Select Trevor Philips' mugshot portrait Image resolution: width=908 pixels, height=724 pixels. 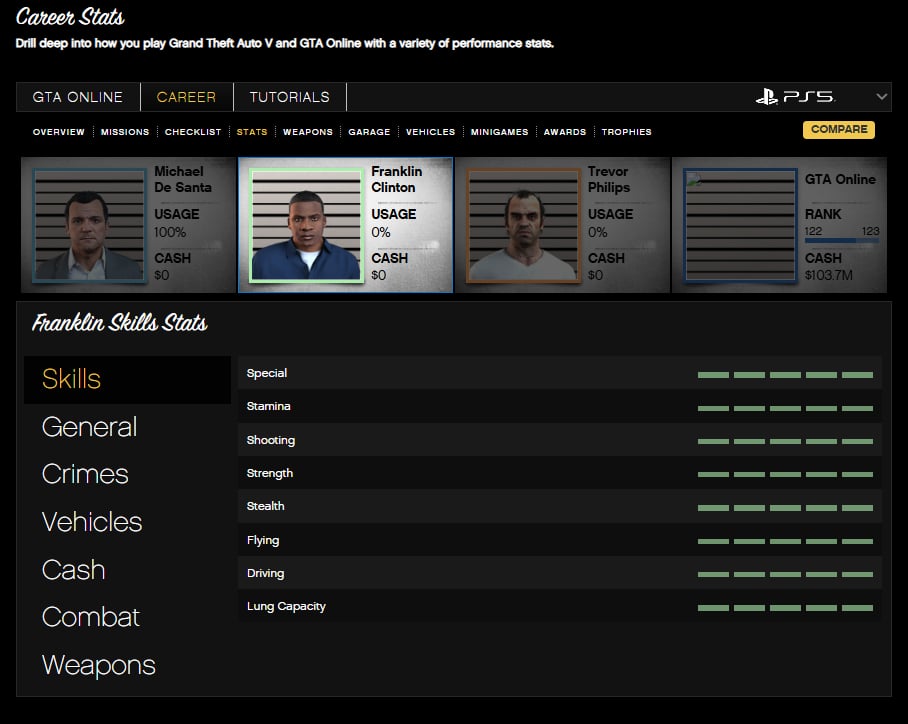pos(523,225)
